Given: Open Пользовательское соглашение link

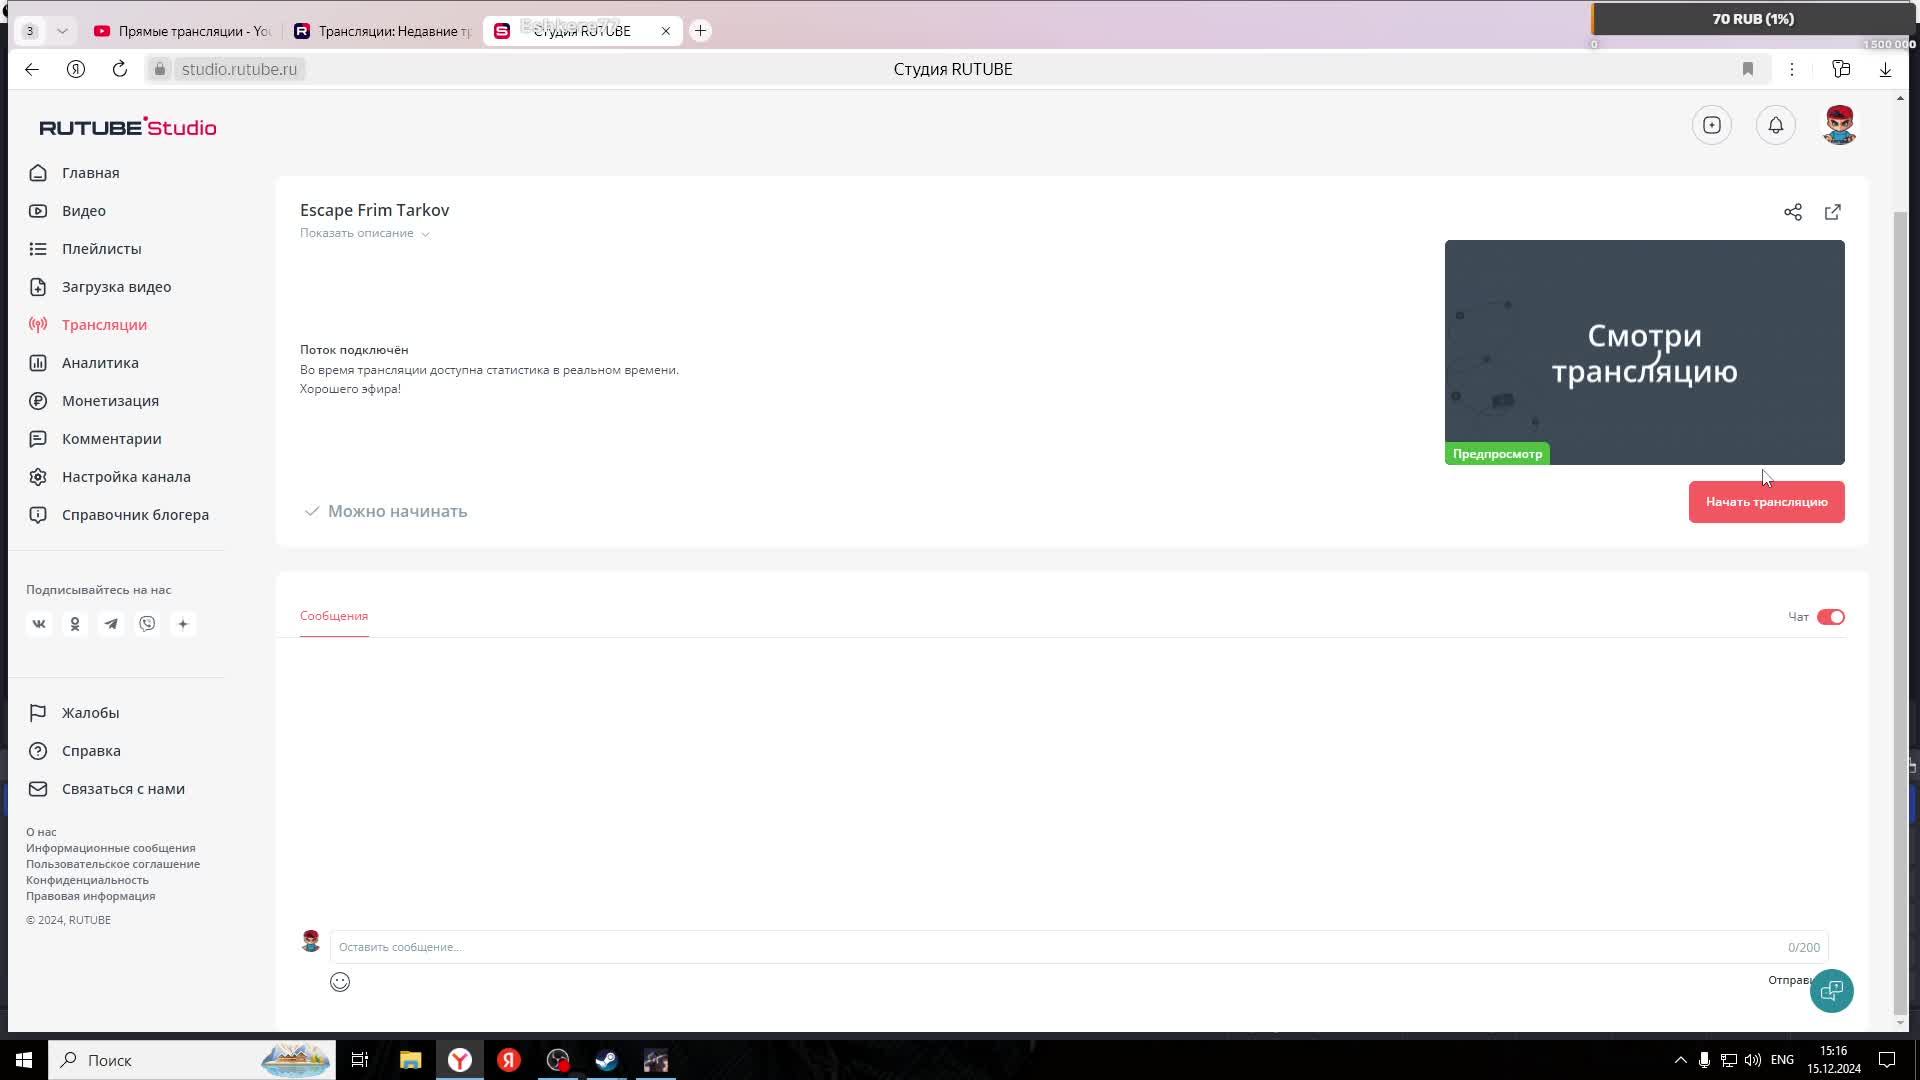Looking at the screenshot, I should 113,864.
